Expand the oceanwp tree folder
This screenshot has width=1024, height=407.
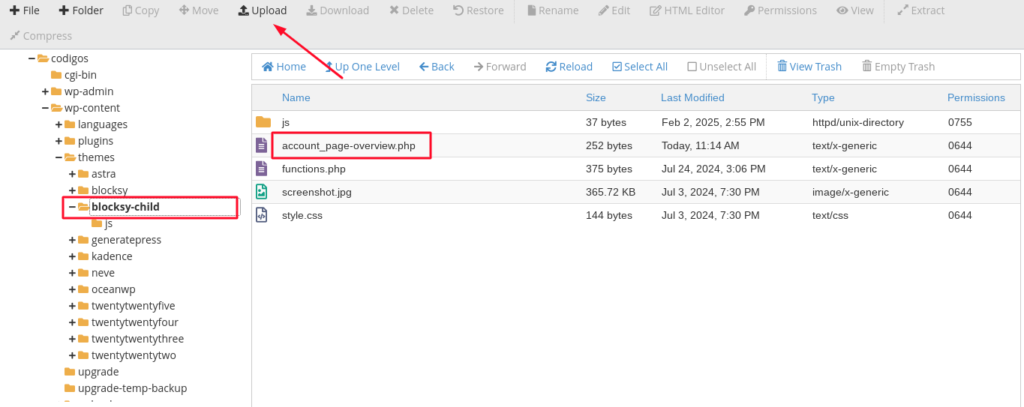[72, 289]
